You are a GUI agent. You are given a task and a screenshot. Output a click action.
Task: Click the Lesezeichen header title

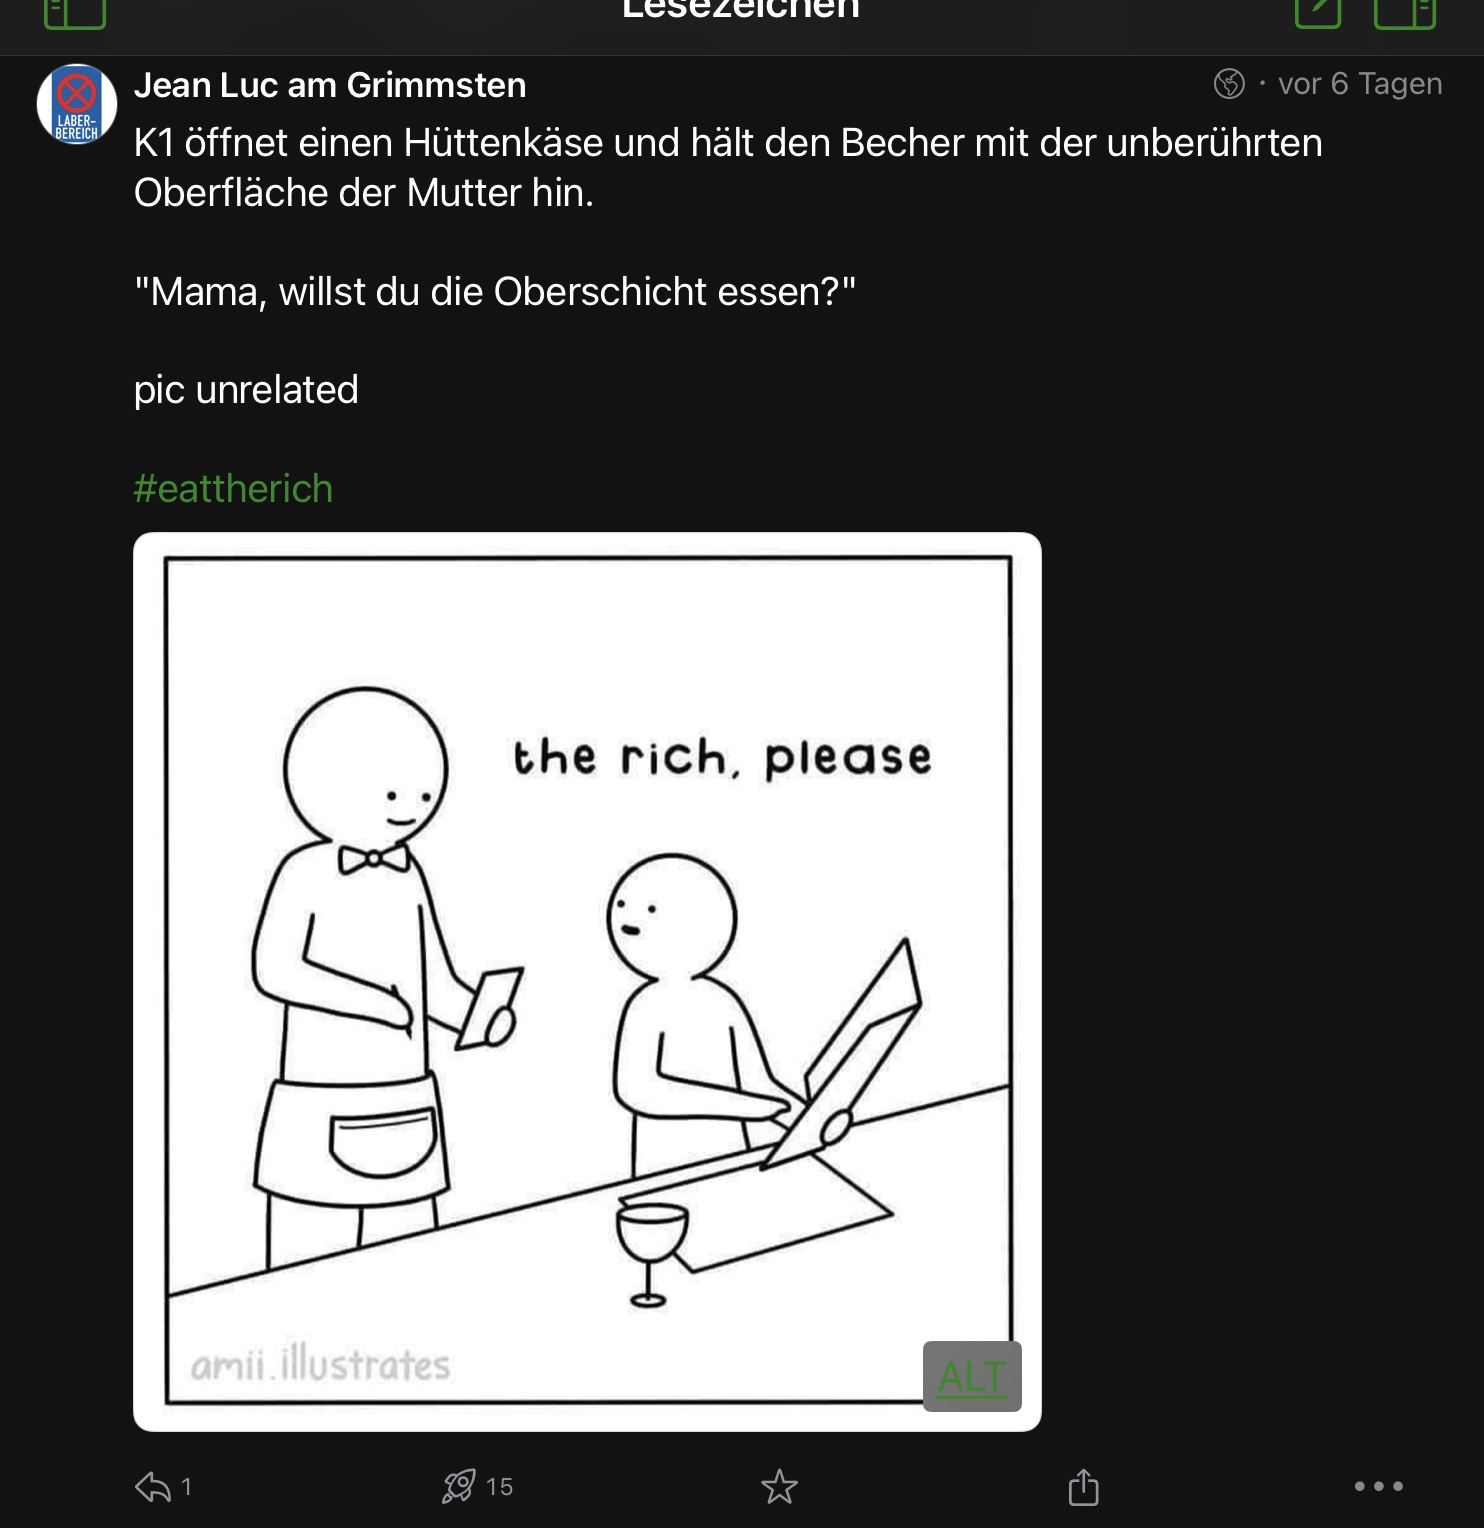(741, 10)
